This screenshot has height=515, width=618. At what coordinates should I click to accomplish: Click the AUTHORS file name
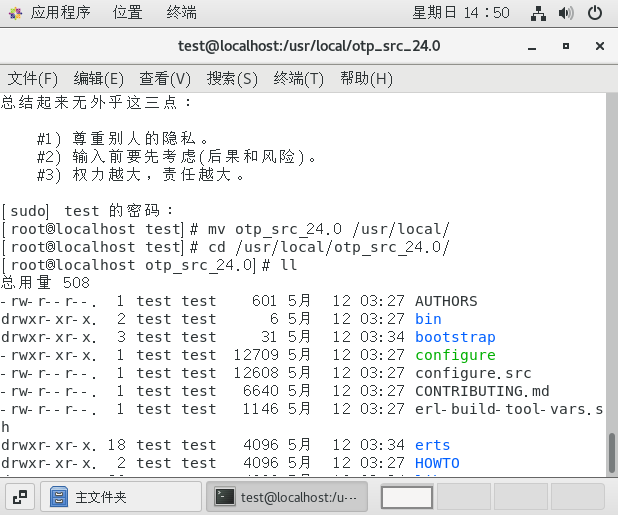click(x=446, y=301)
